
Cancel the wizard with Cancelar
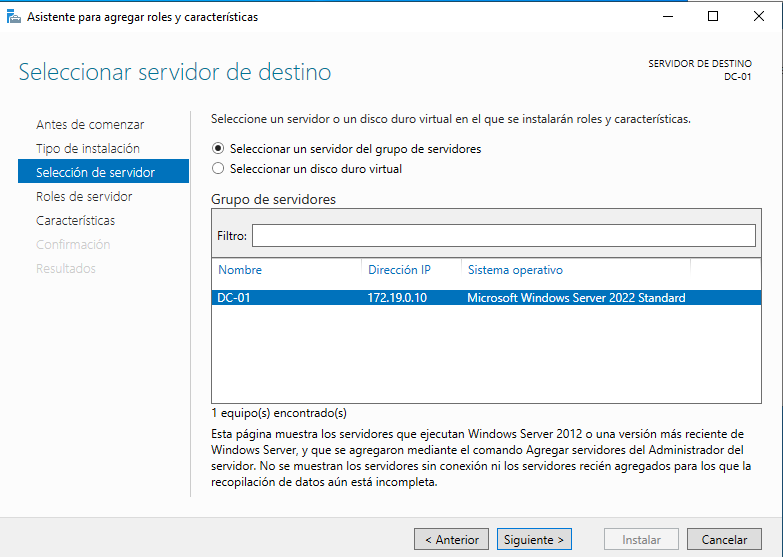(x=724, y=540)
